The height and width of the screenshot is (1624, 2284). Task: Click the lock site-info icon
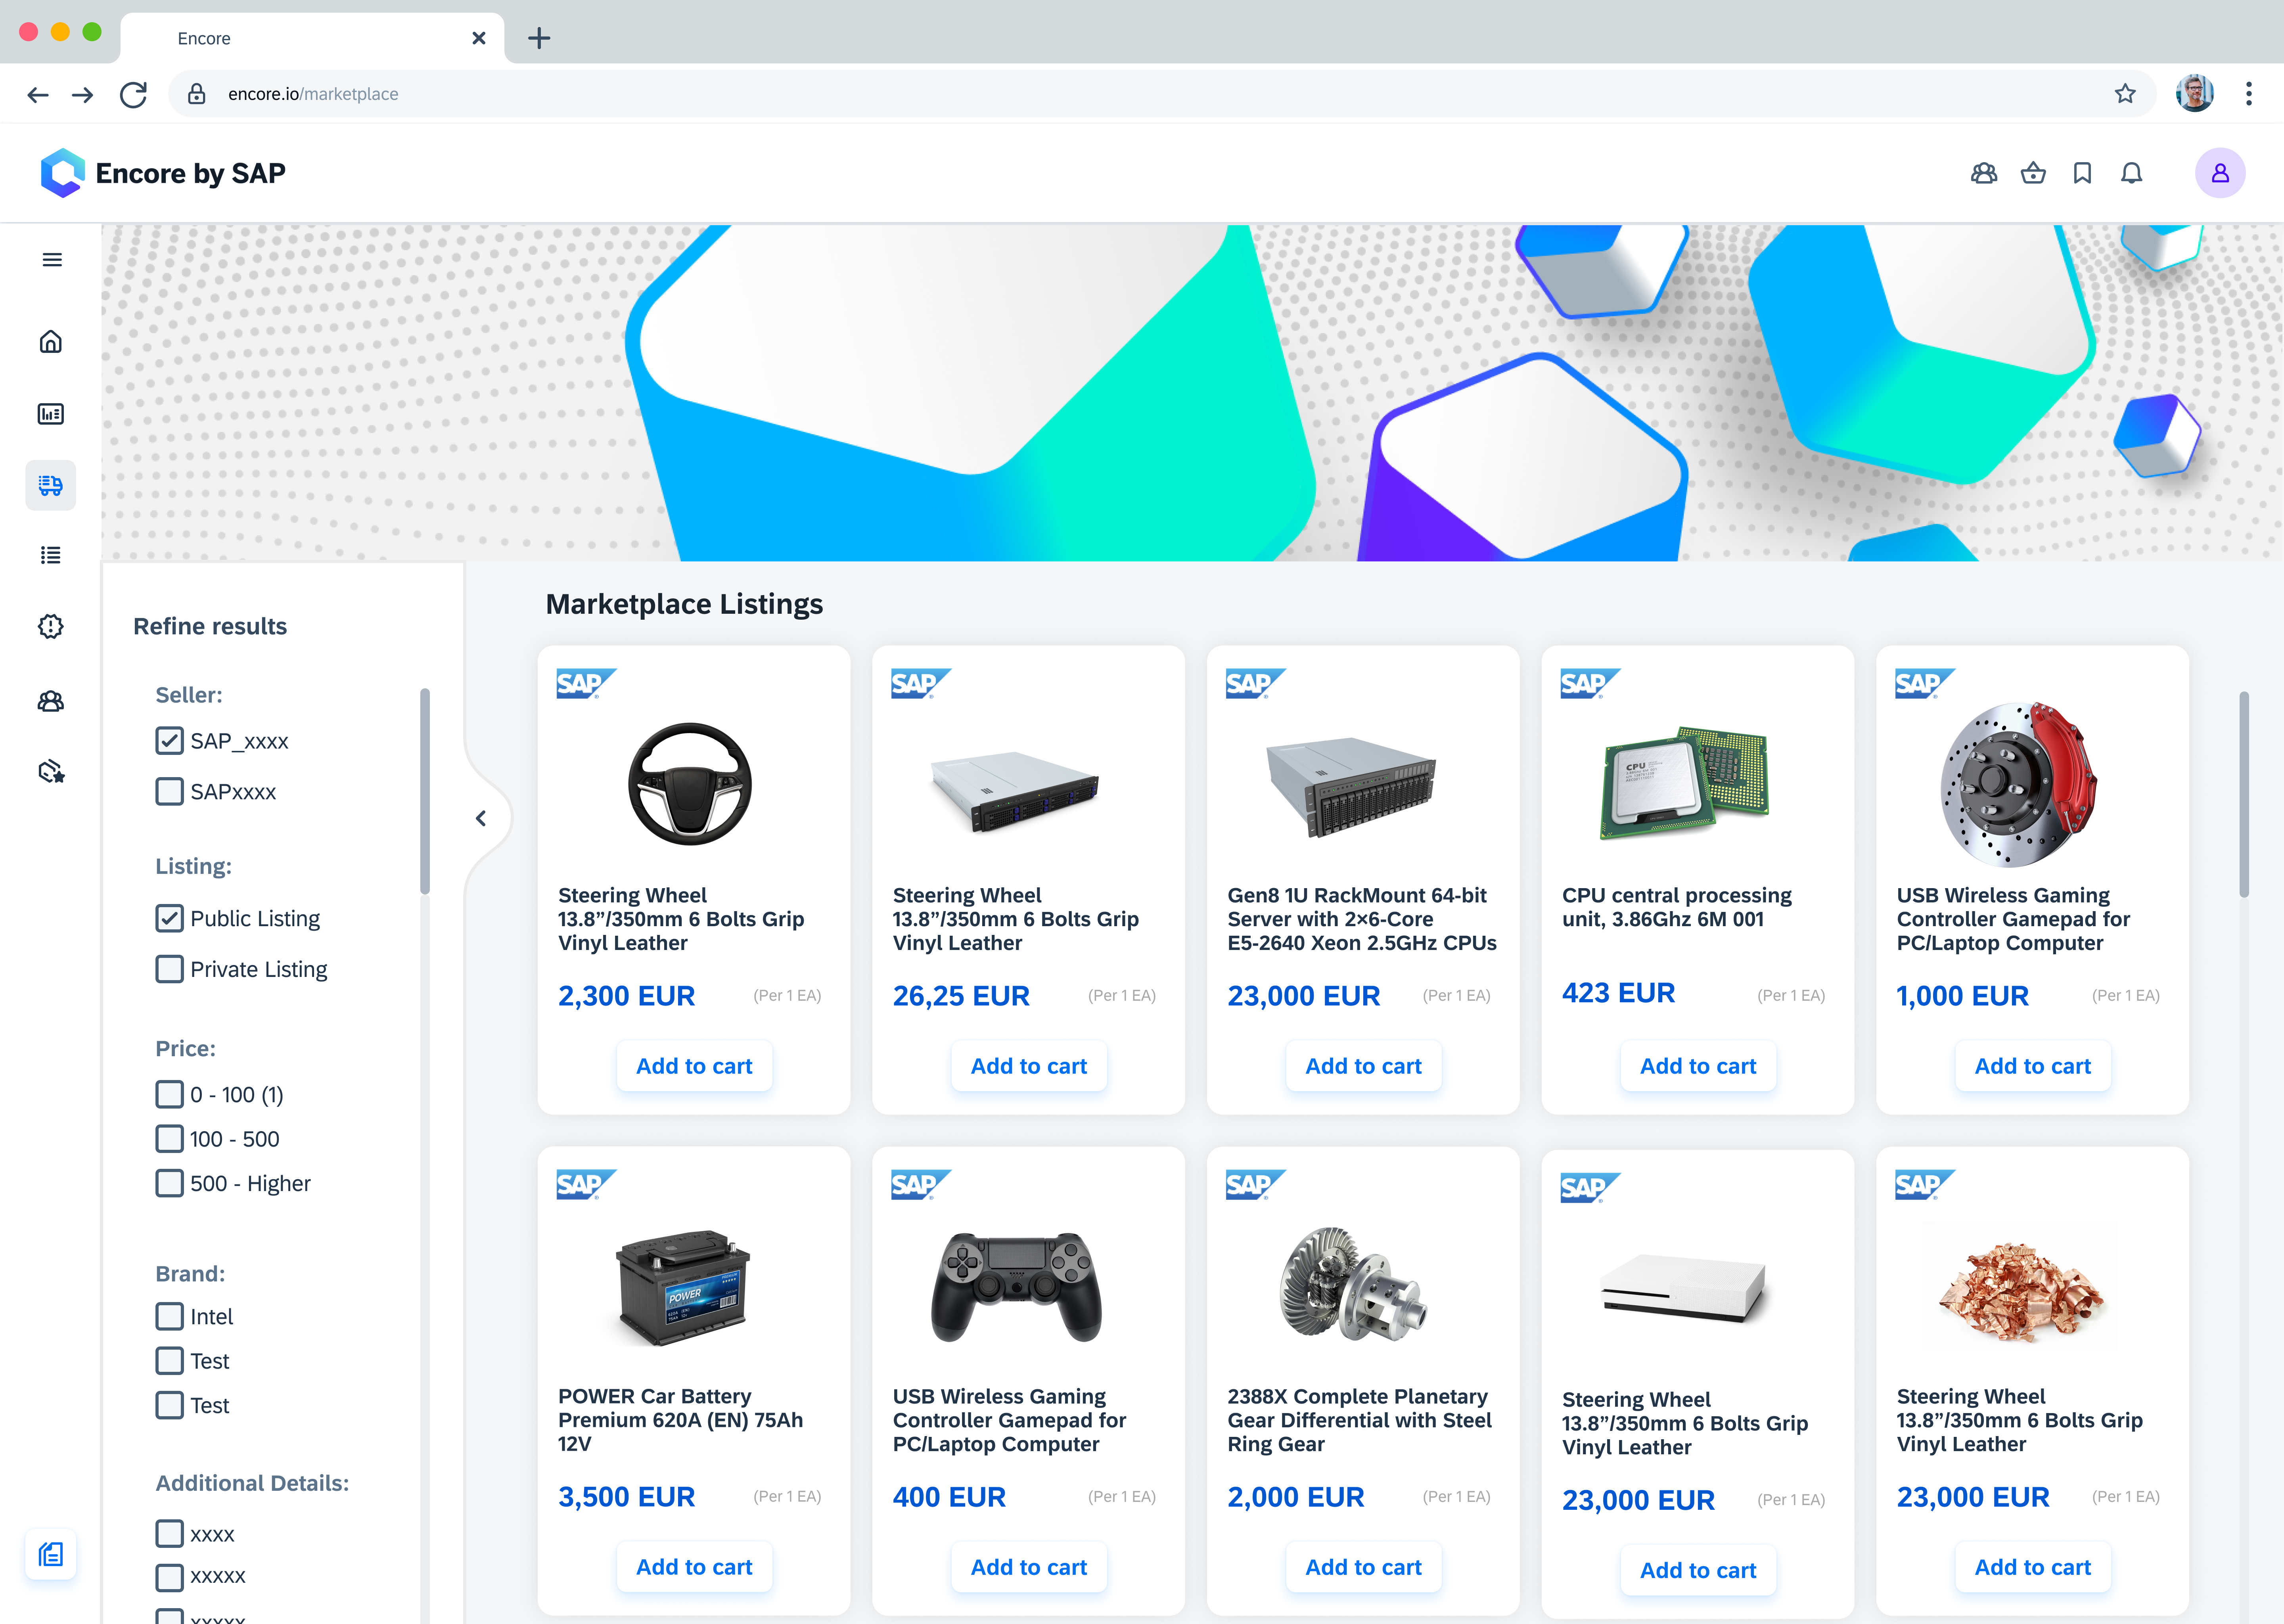(x=197, y=94)
